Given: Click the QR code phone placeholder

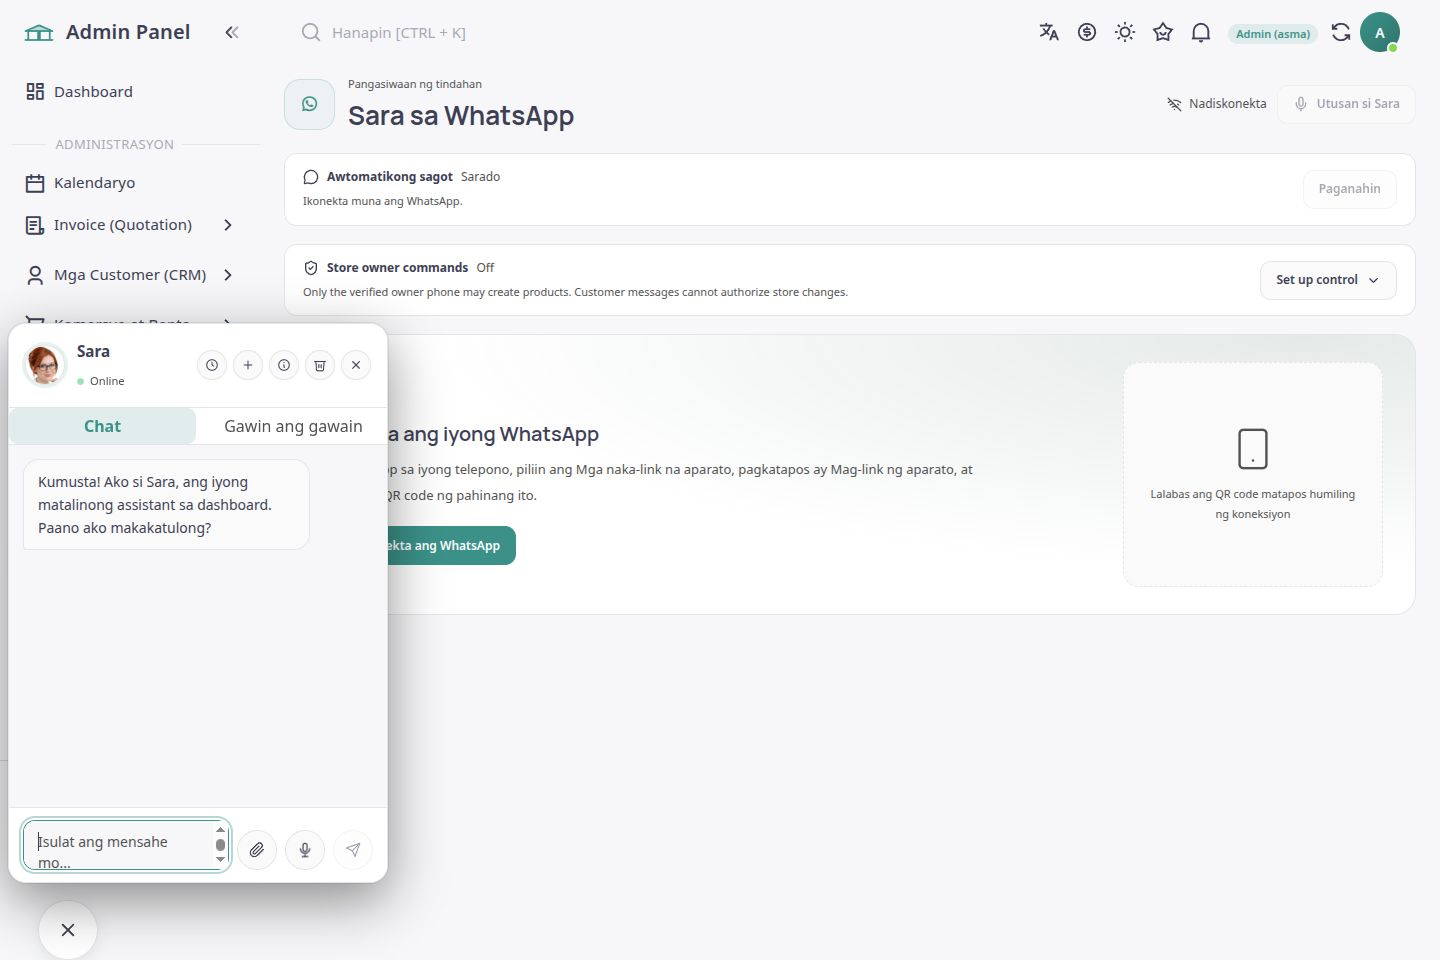Looking at the screenshot, I should click(x=1253, y=475).
